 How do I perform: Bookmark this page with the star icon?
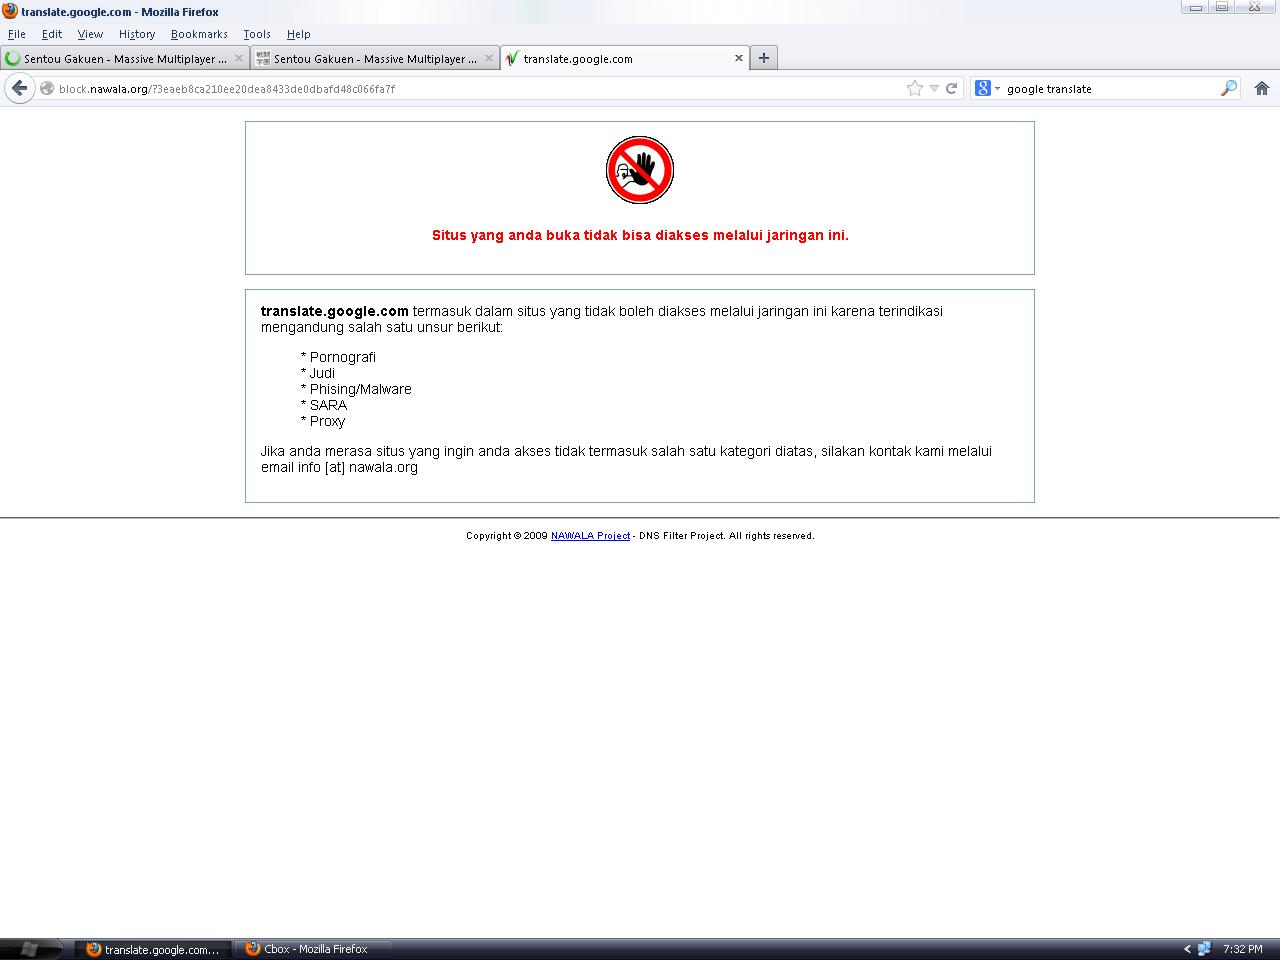[914, 88]
